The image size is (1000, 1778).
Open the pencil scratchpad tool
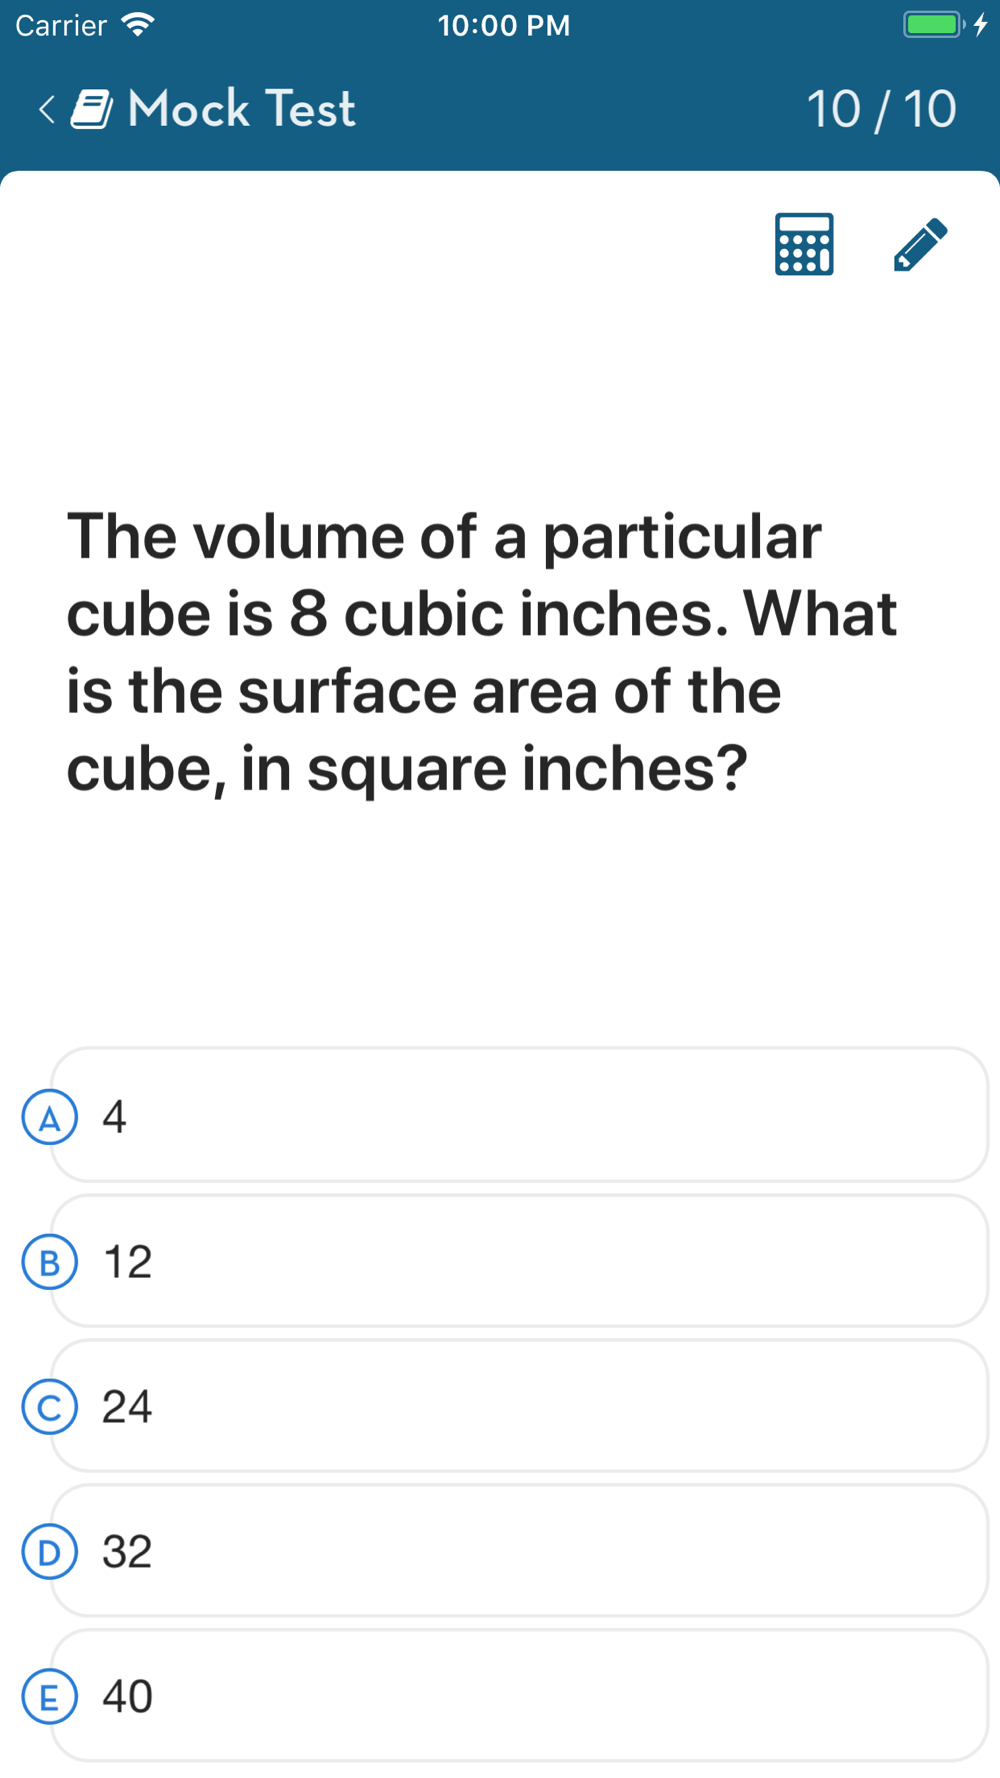920,244
